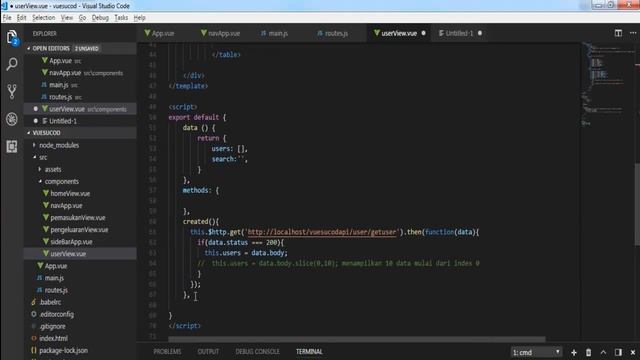This screenshot has height=360, width=640.
Task: Click the unsaved dot on userView.vue tab
Action: (x=423, y=33)
